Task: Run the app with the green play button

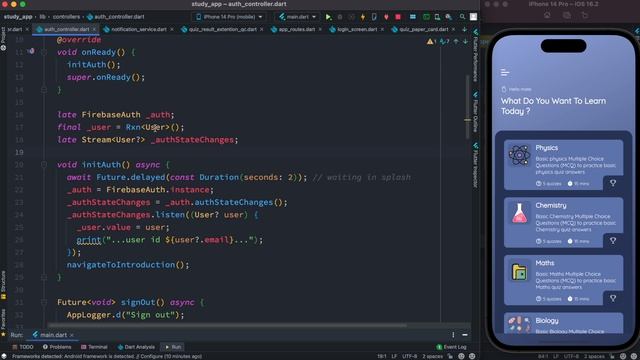Action: pos(328,17)
